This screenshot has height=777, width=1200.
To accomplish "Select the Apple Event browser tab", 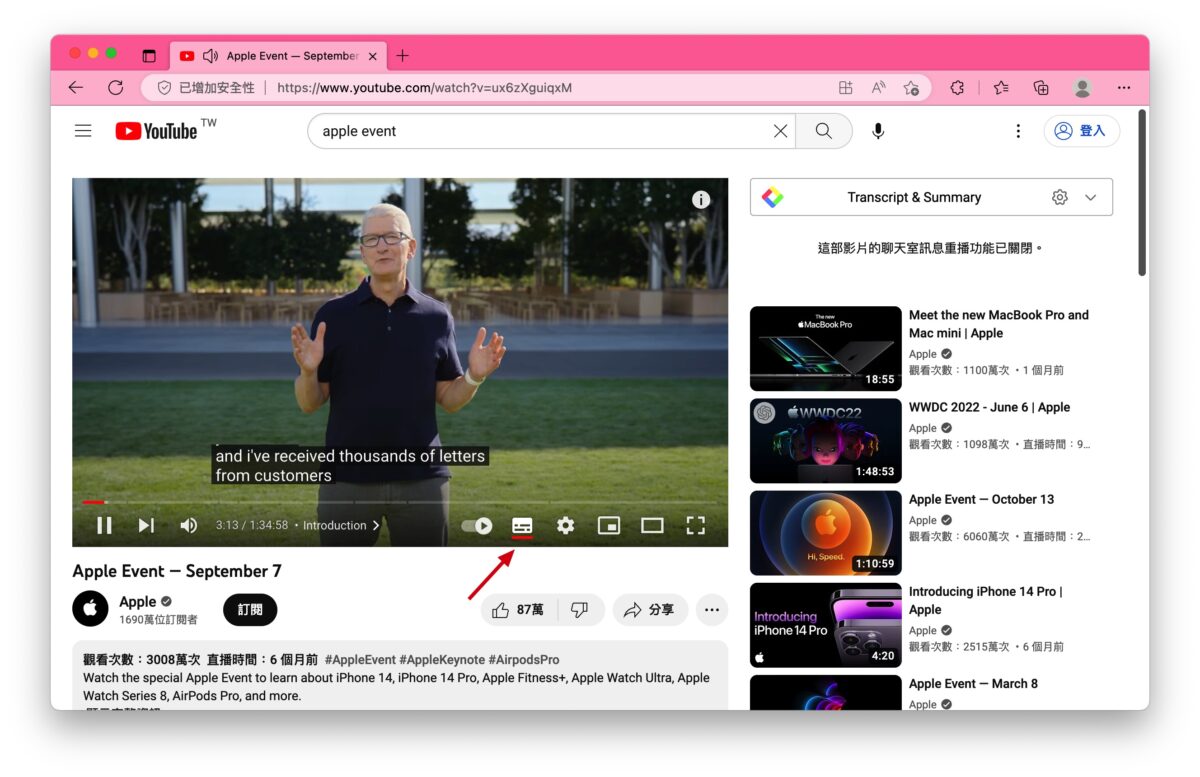I will coord(277,56).
